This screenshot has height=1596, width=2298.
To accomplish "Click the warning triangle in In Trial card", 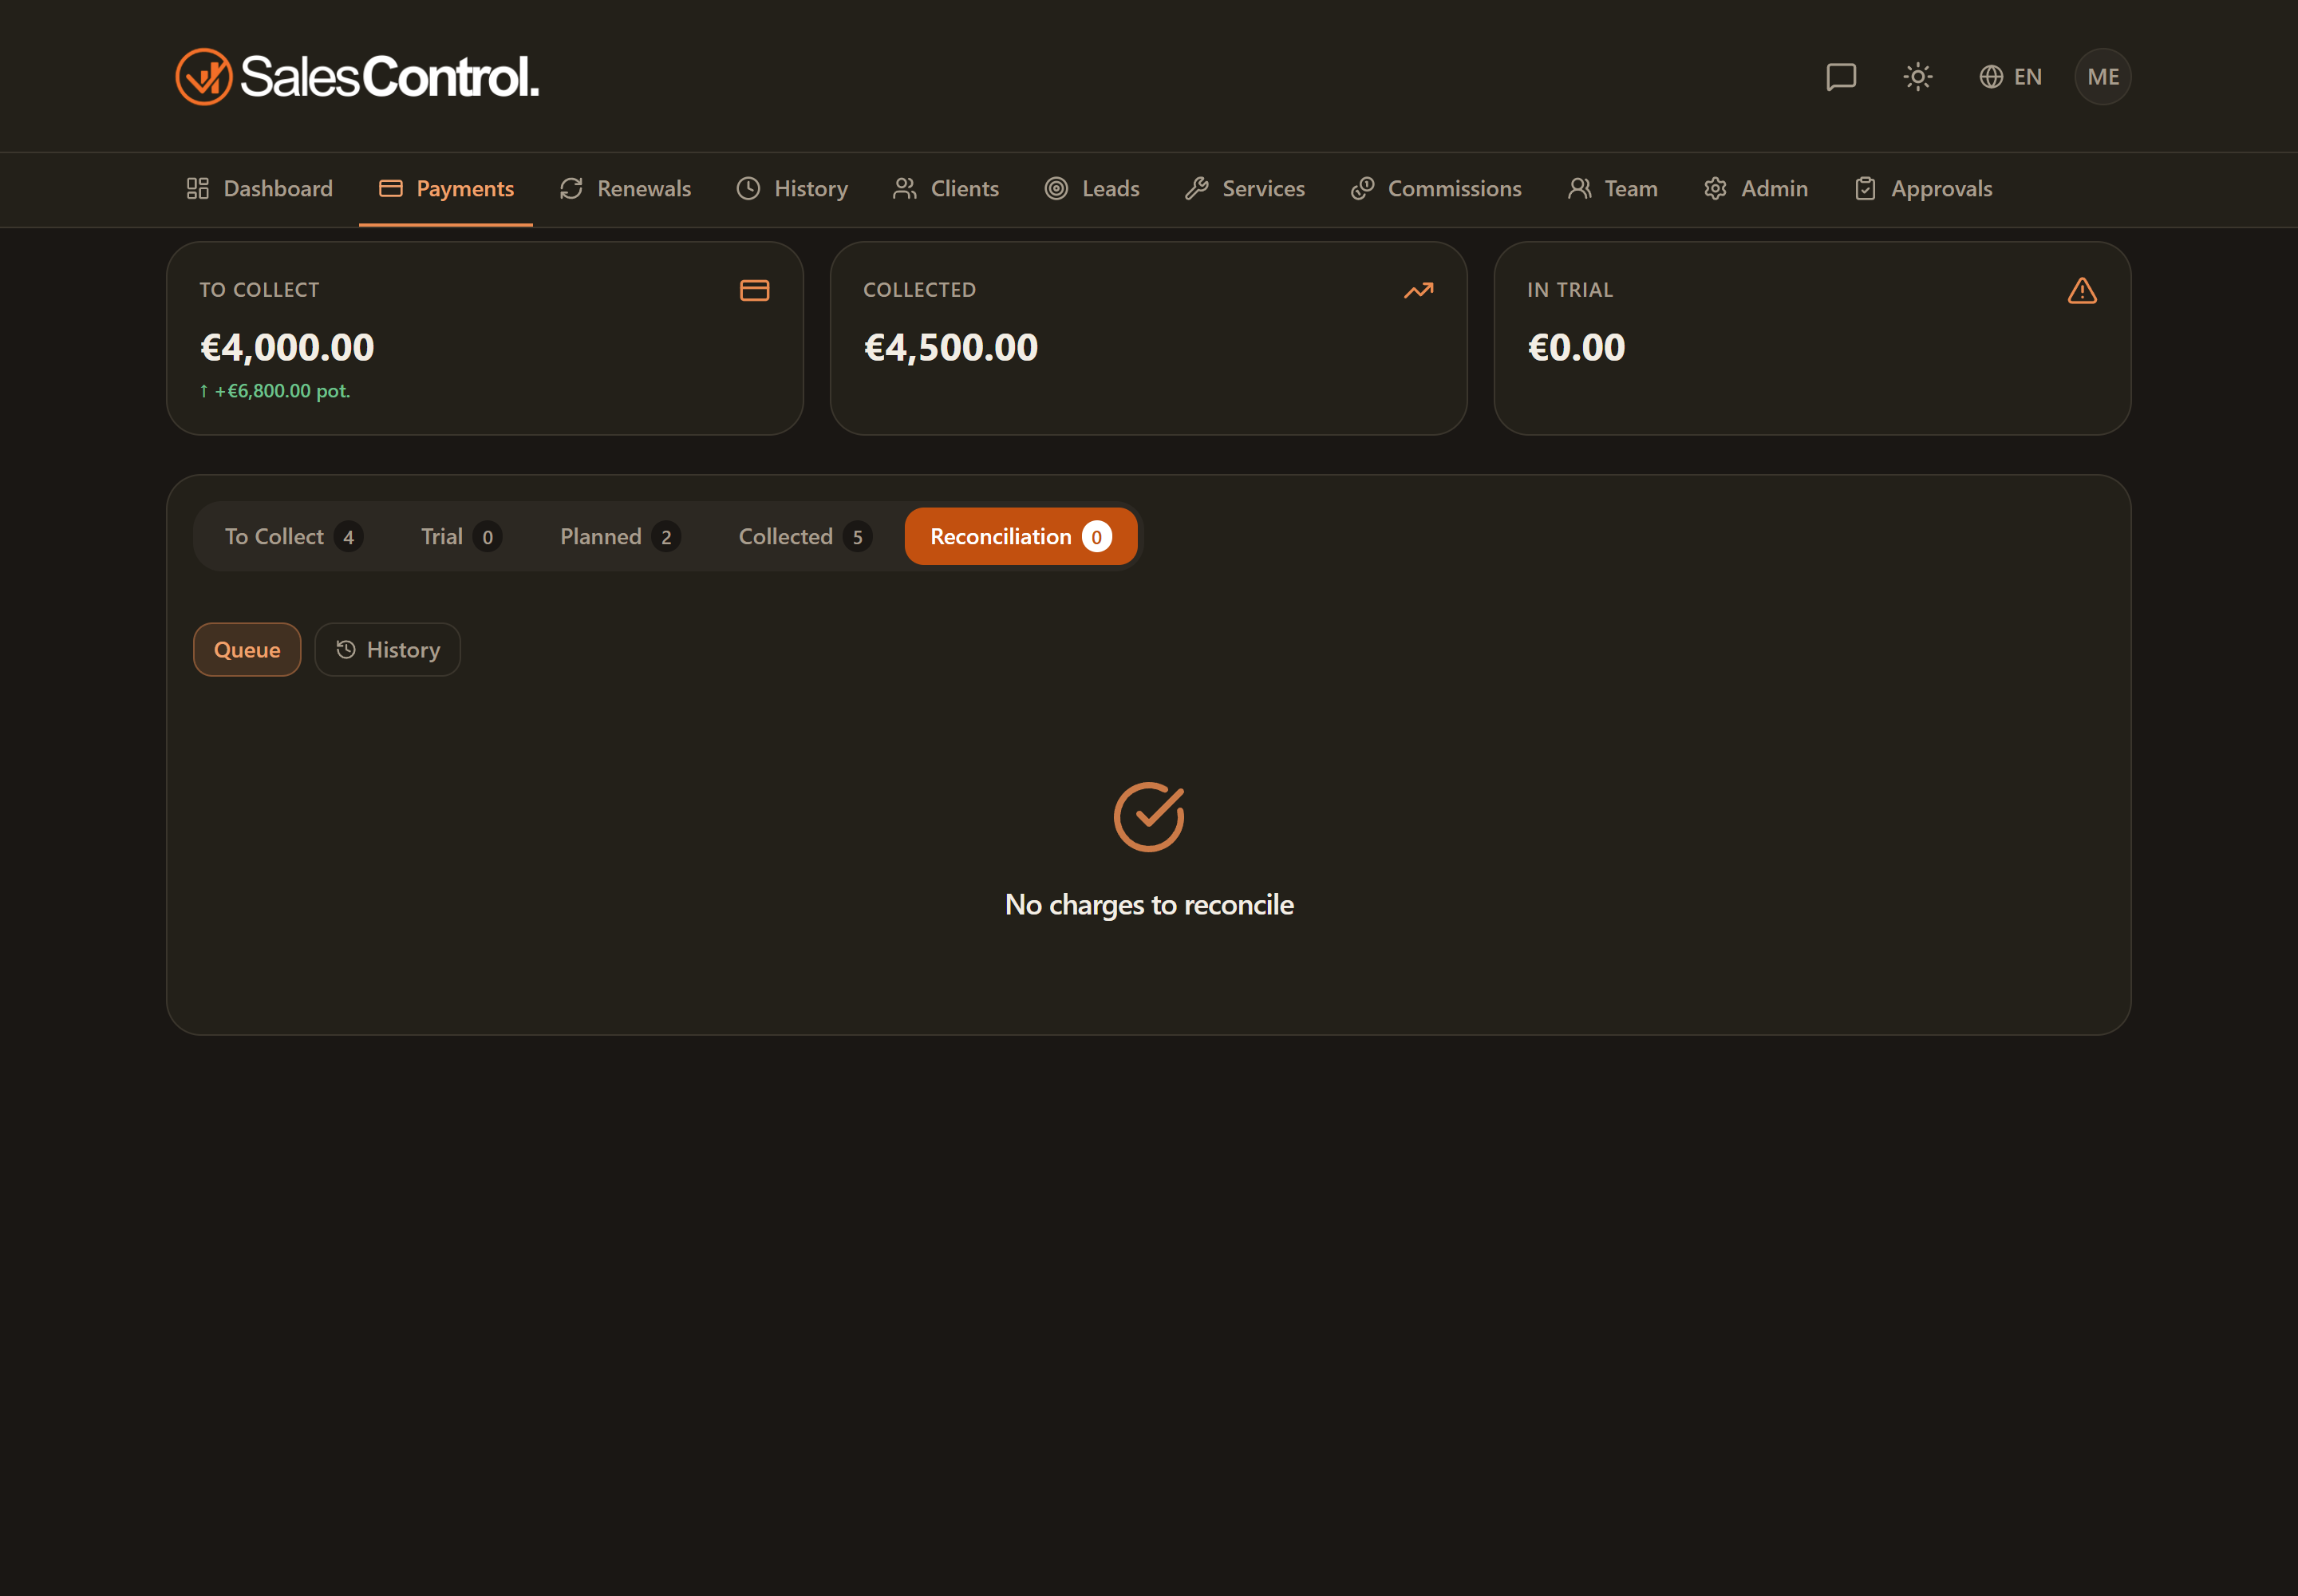I will point(2082,291).
